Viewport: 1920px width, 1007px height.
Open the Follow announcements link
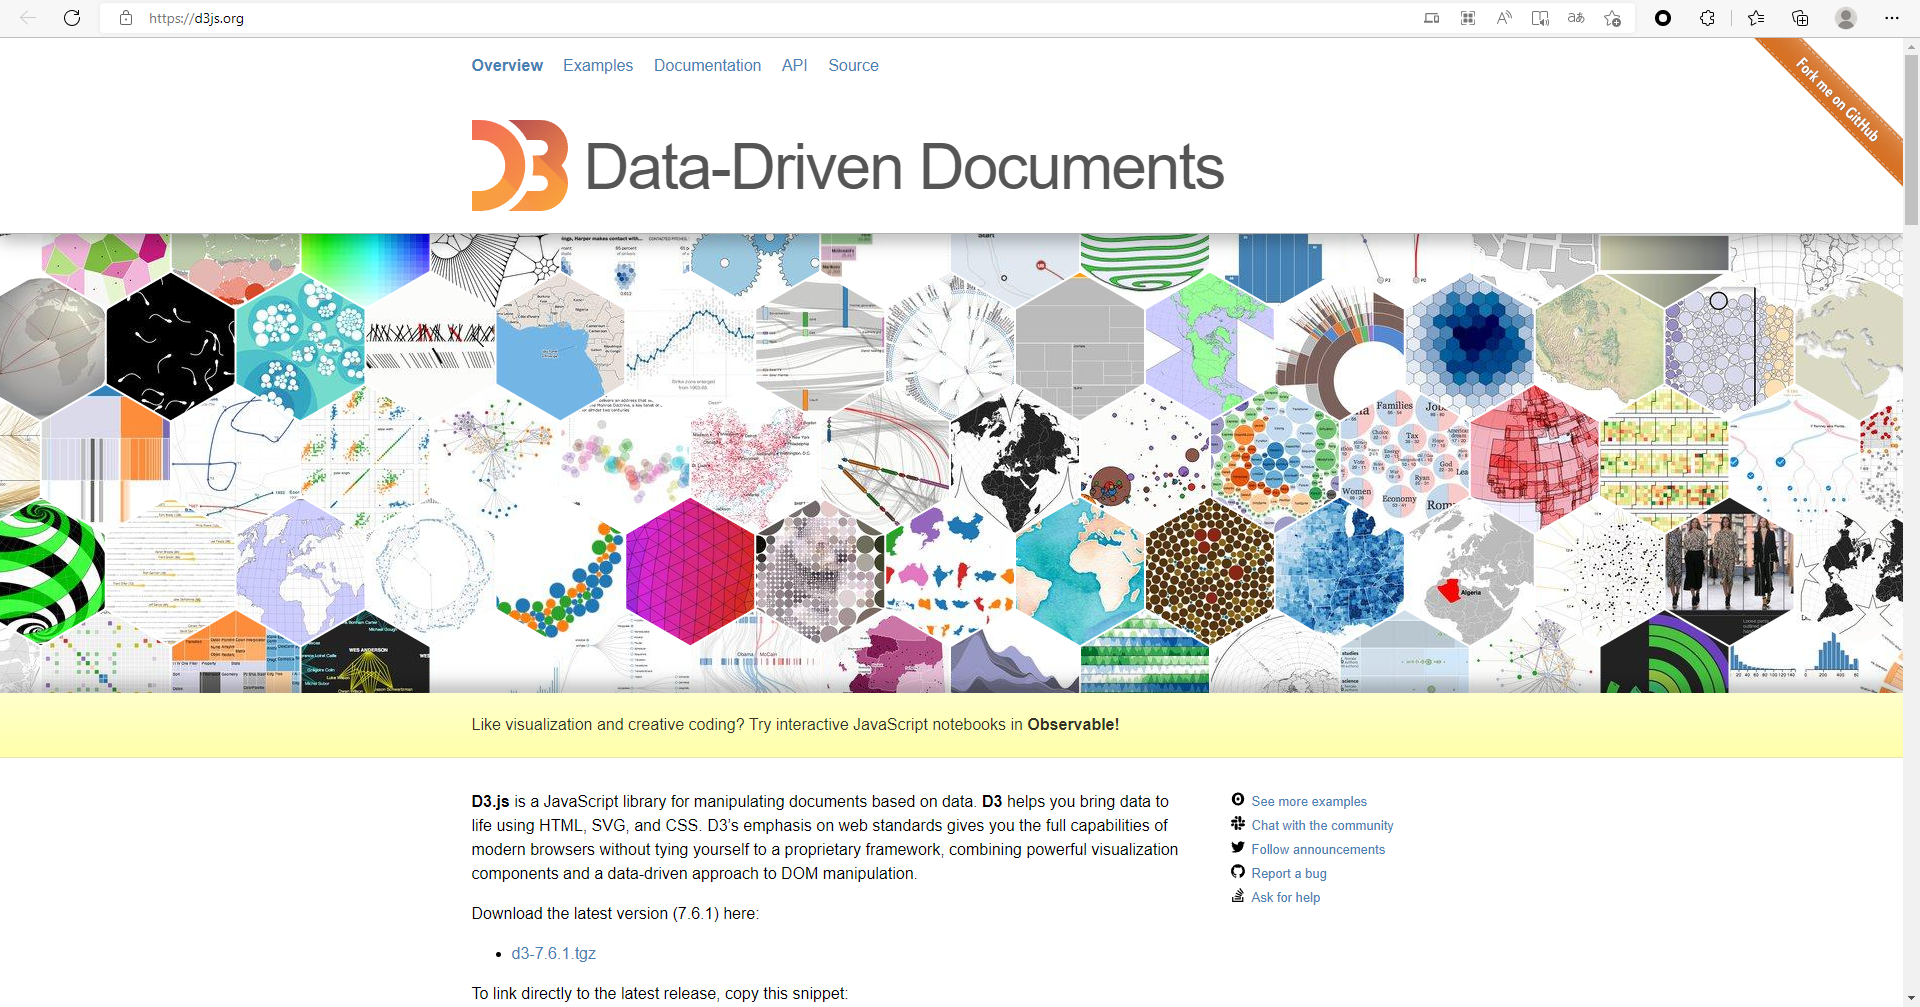(1318, 849)
